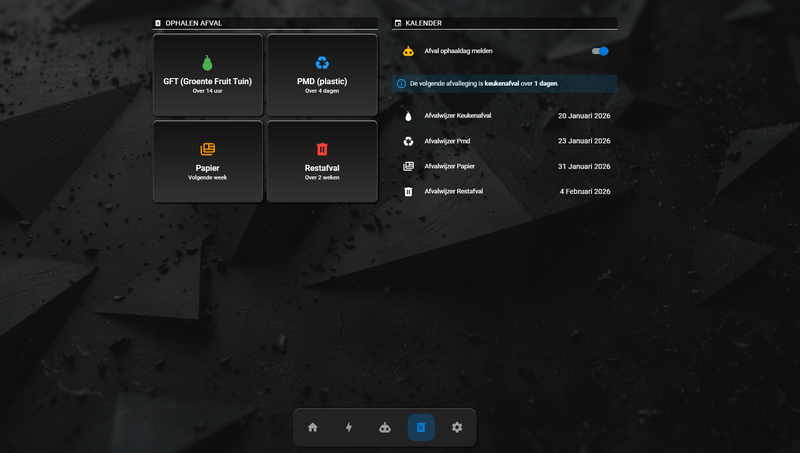This screenshot has height=453, width=800.
Task: Open the Afvalwijzer Papier entity row
Action: coord(505,166)
